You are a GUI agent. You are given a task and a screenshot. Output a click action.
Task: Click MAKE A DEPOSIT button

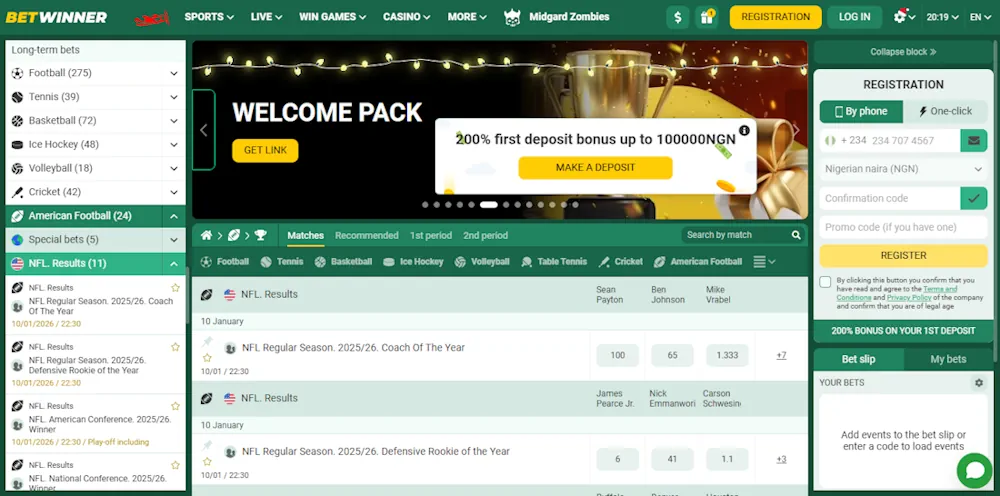[x=596, y=168]
